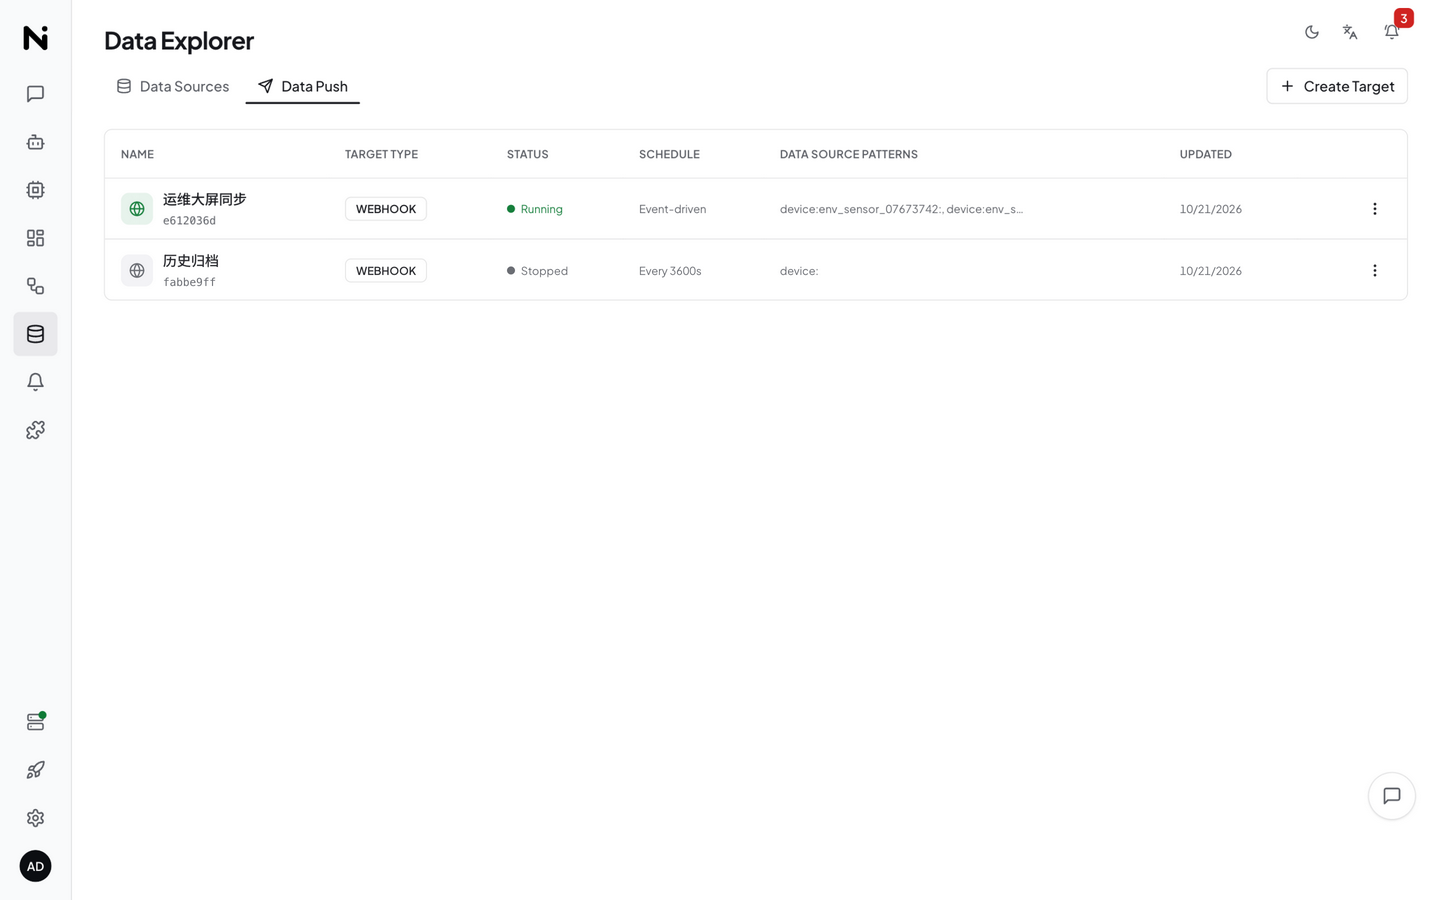Click the Create Target button
1440x900 pixels.
coord(1337,86)
